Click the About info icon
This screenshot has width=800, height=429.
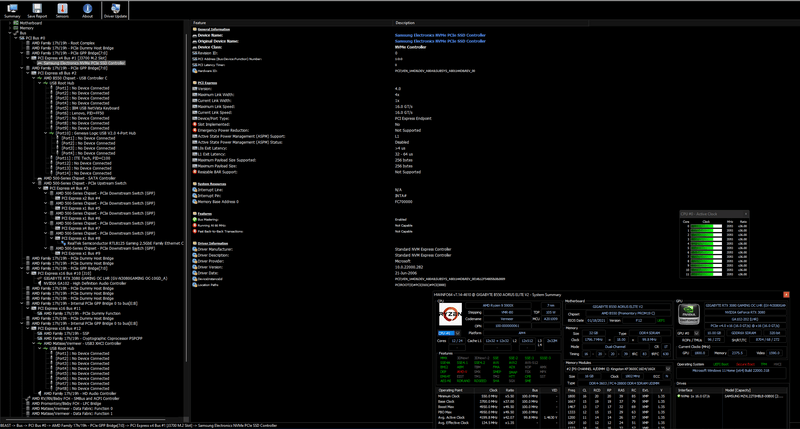pos(88,10)
